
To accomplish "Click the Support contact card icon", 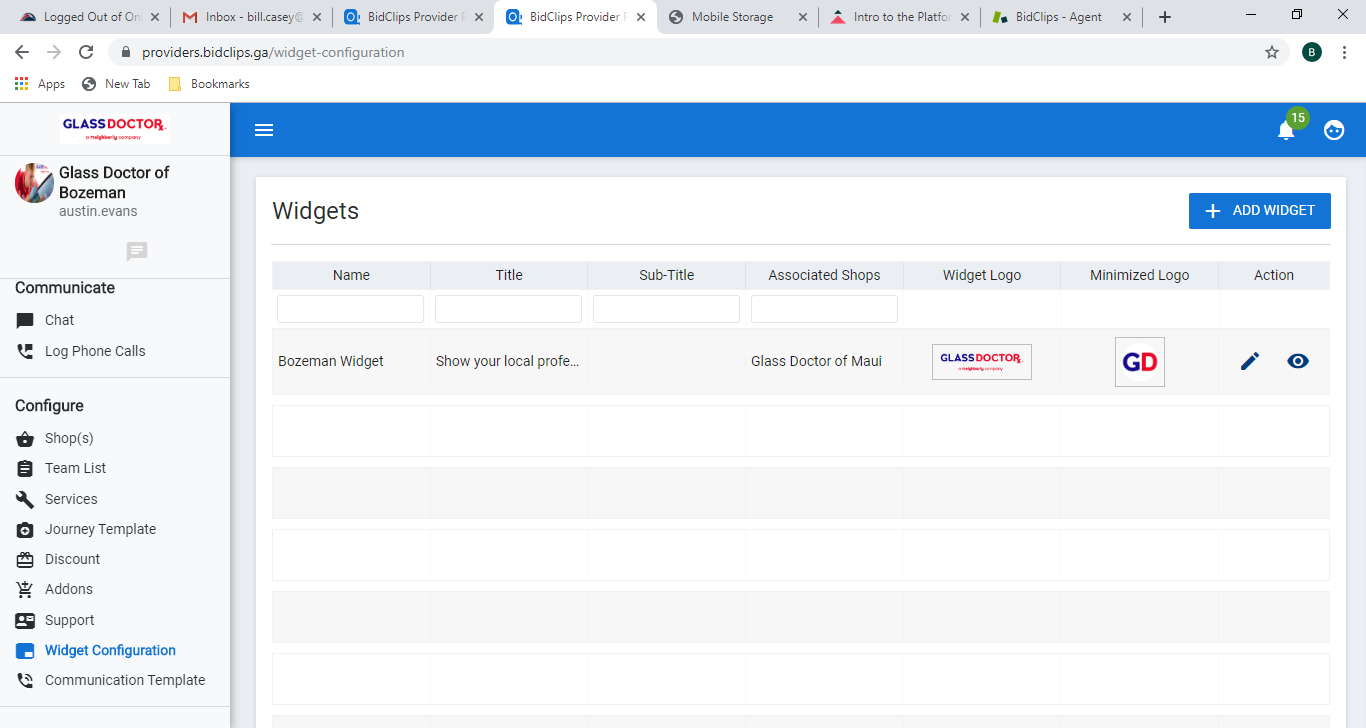I will coord(25,621).
